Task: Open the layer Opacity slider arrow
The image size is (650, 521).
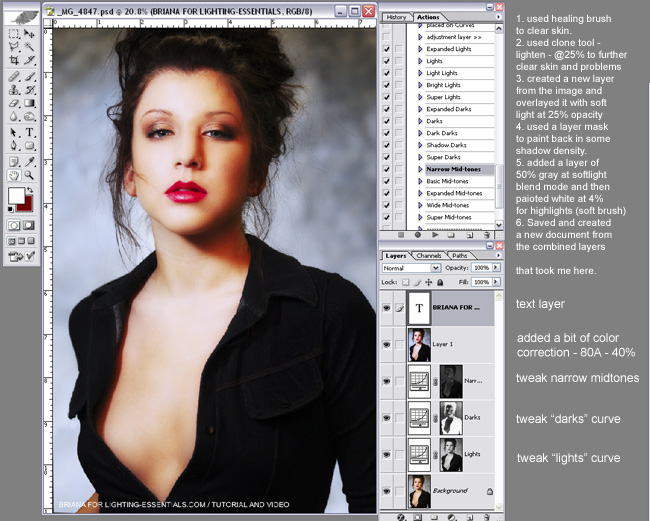Action: pyautogui.click(x=495, y=268)
